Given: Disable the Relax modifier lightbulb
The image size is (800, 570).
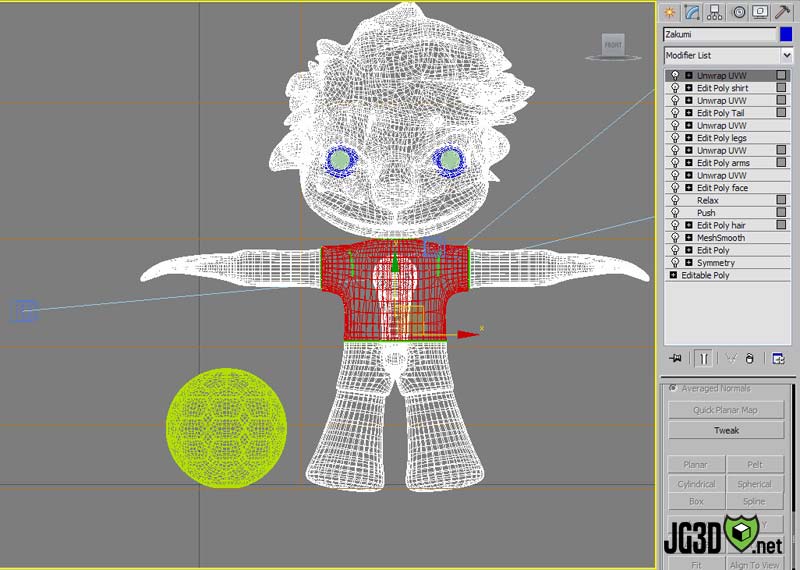Looking at the screenshot, I should pos(676,201).
